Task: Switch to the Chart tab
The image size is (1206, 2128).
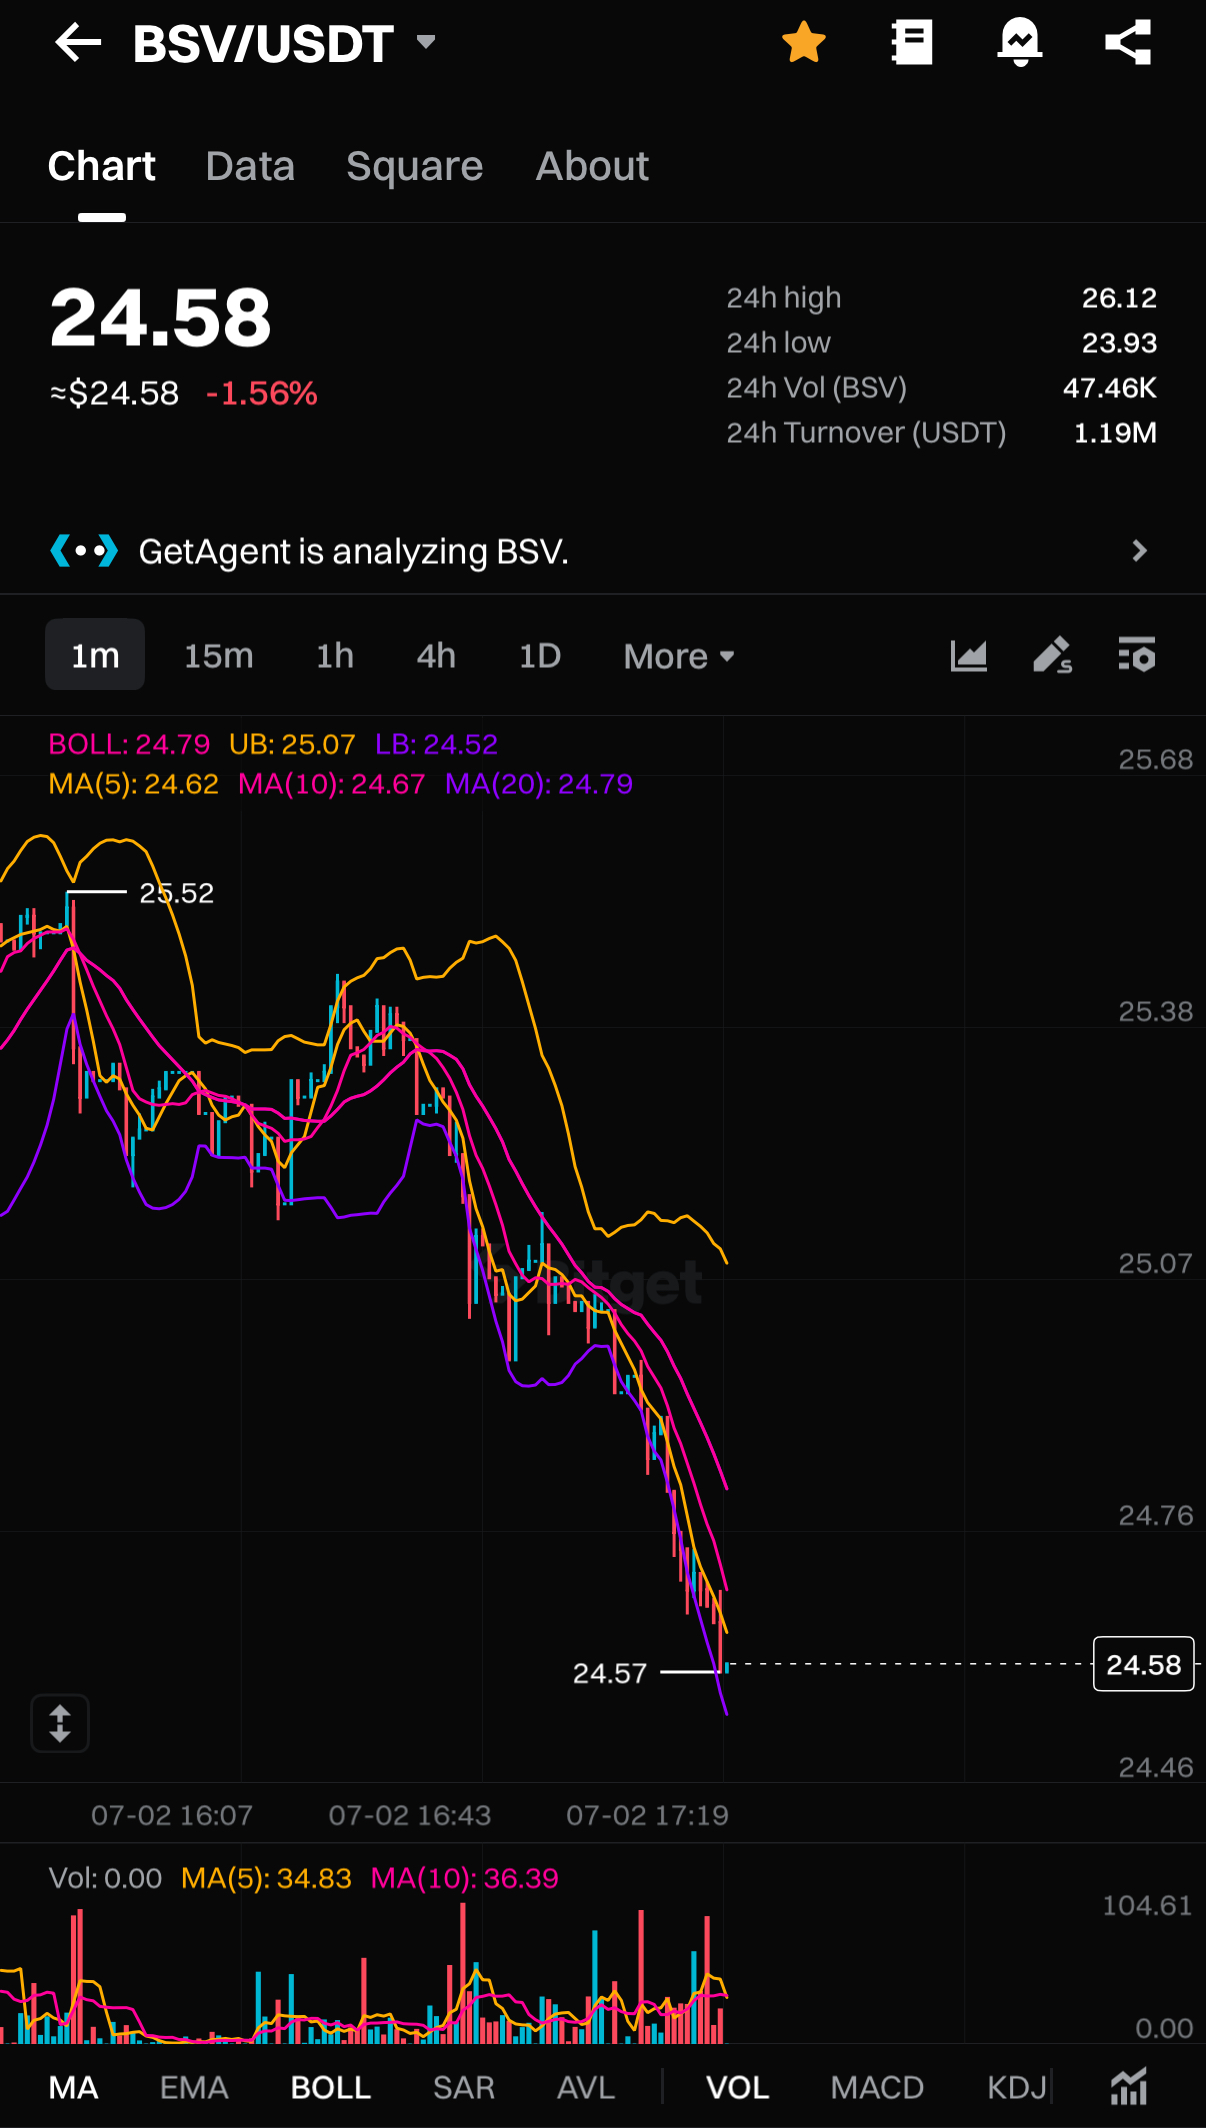Action: pyautogui.click(x=102, y=166)
